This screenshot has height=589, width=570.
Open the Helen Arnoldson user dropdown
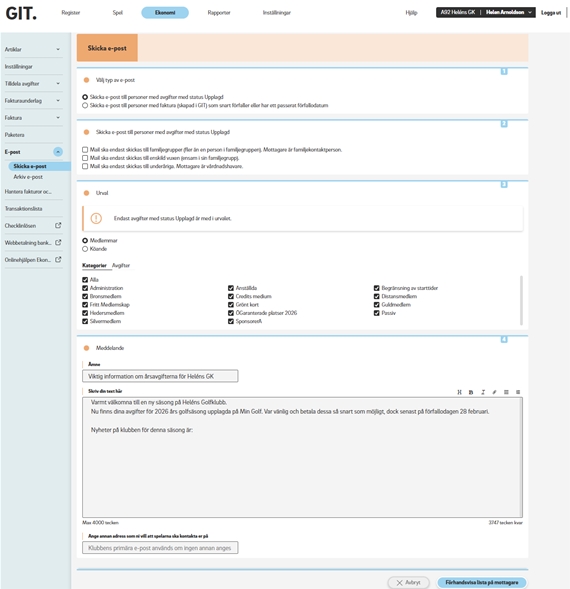pos(508,12)
